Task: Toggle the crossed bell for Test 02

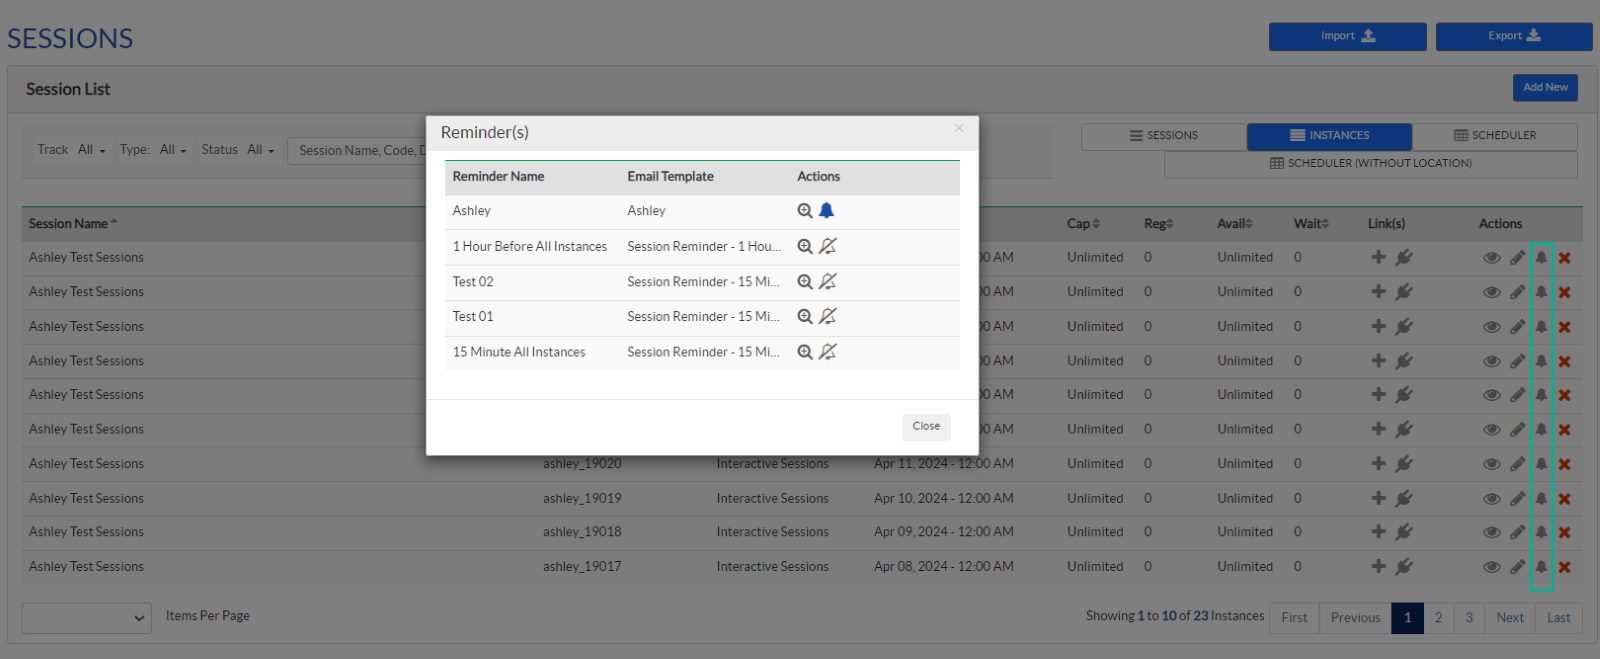Action: point(827,282)
